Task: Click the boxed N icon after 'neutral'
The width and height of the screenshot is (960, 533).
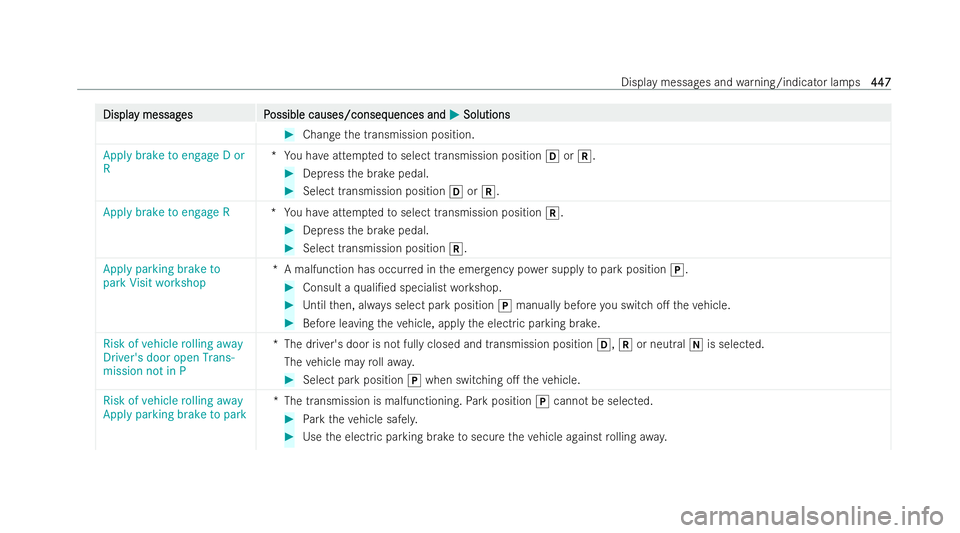Action: (x=696, y=345)
